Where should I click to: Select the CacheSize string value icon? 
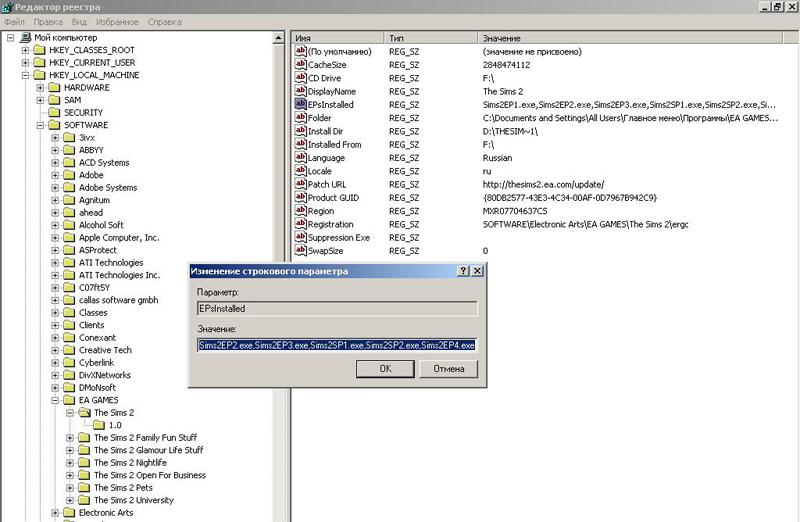pos(300,65)
